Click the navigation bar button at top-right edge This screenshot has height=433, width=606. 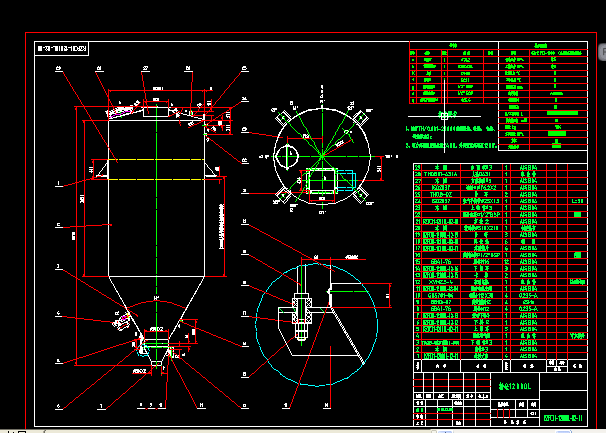[601, 50]
